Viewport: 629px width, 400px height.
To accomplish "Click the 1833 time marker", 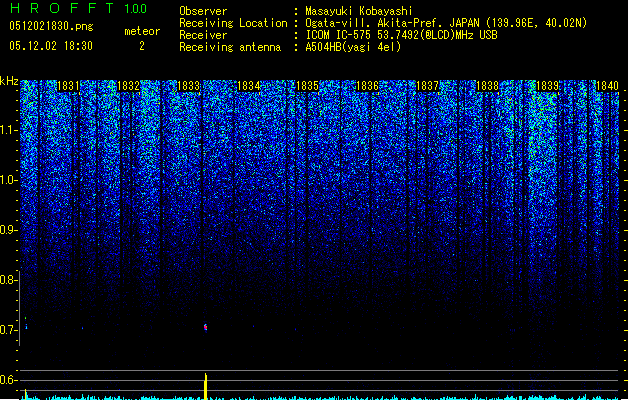I will pyautogui.click(x=188, y=86).
